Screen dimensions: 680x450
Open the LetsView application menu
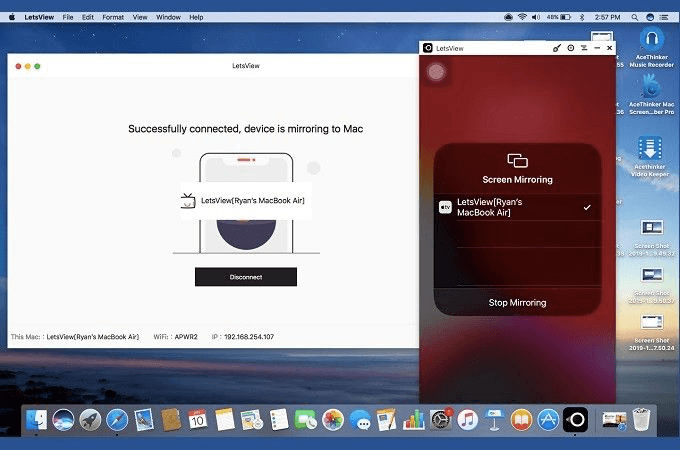click(39, 17)
